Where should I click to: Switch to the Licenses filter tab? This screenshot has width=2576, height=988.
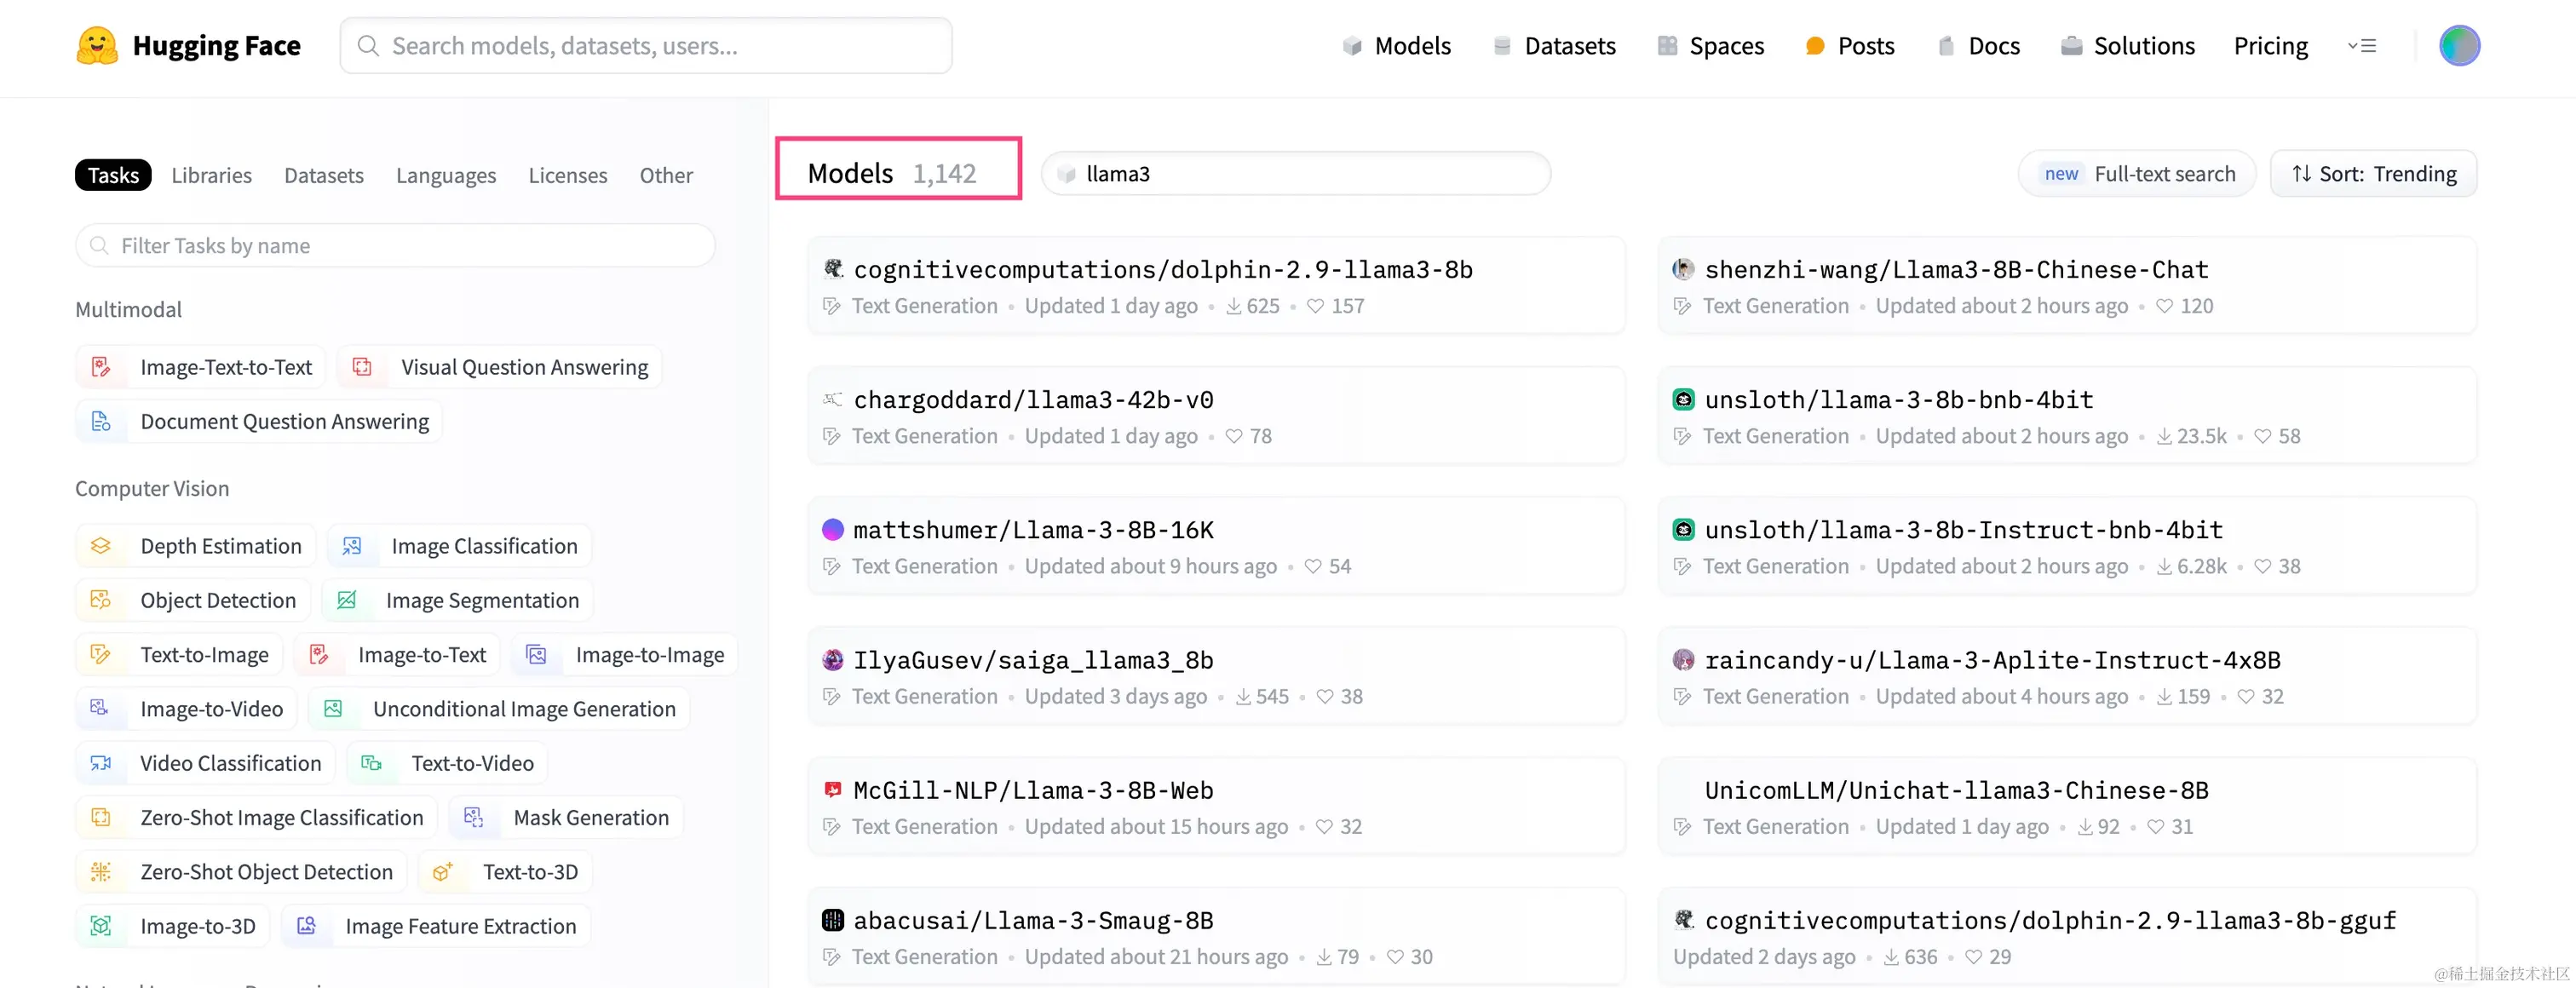click(567, 175)
